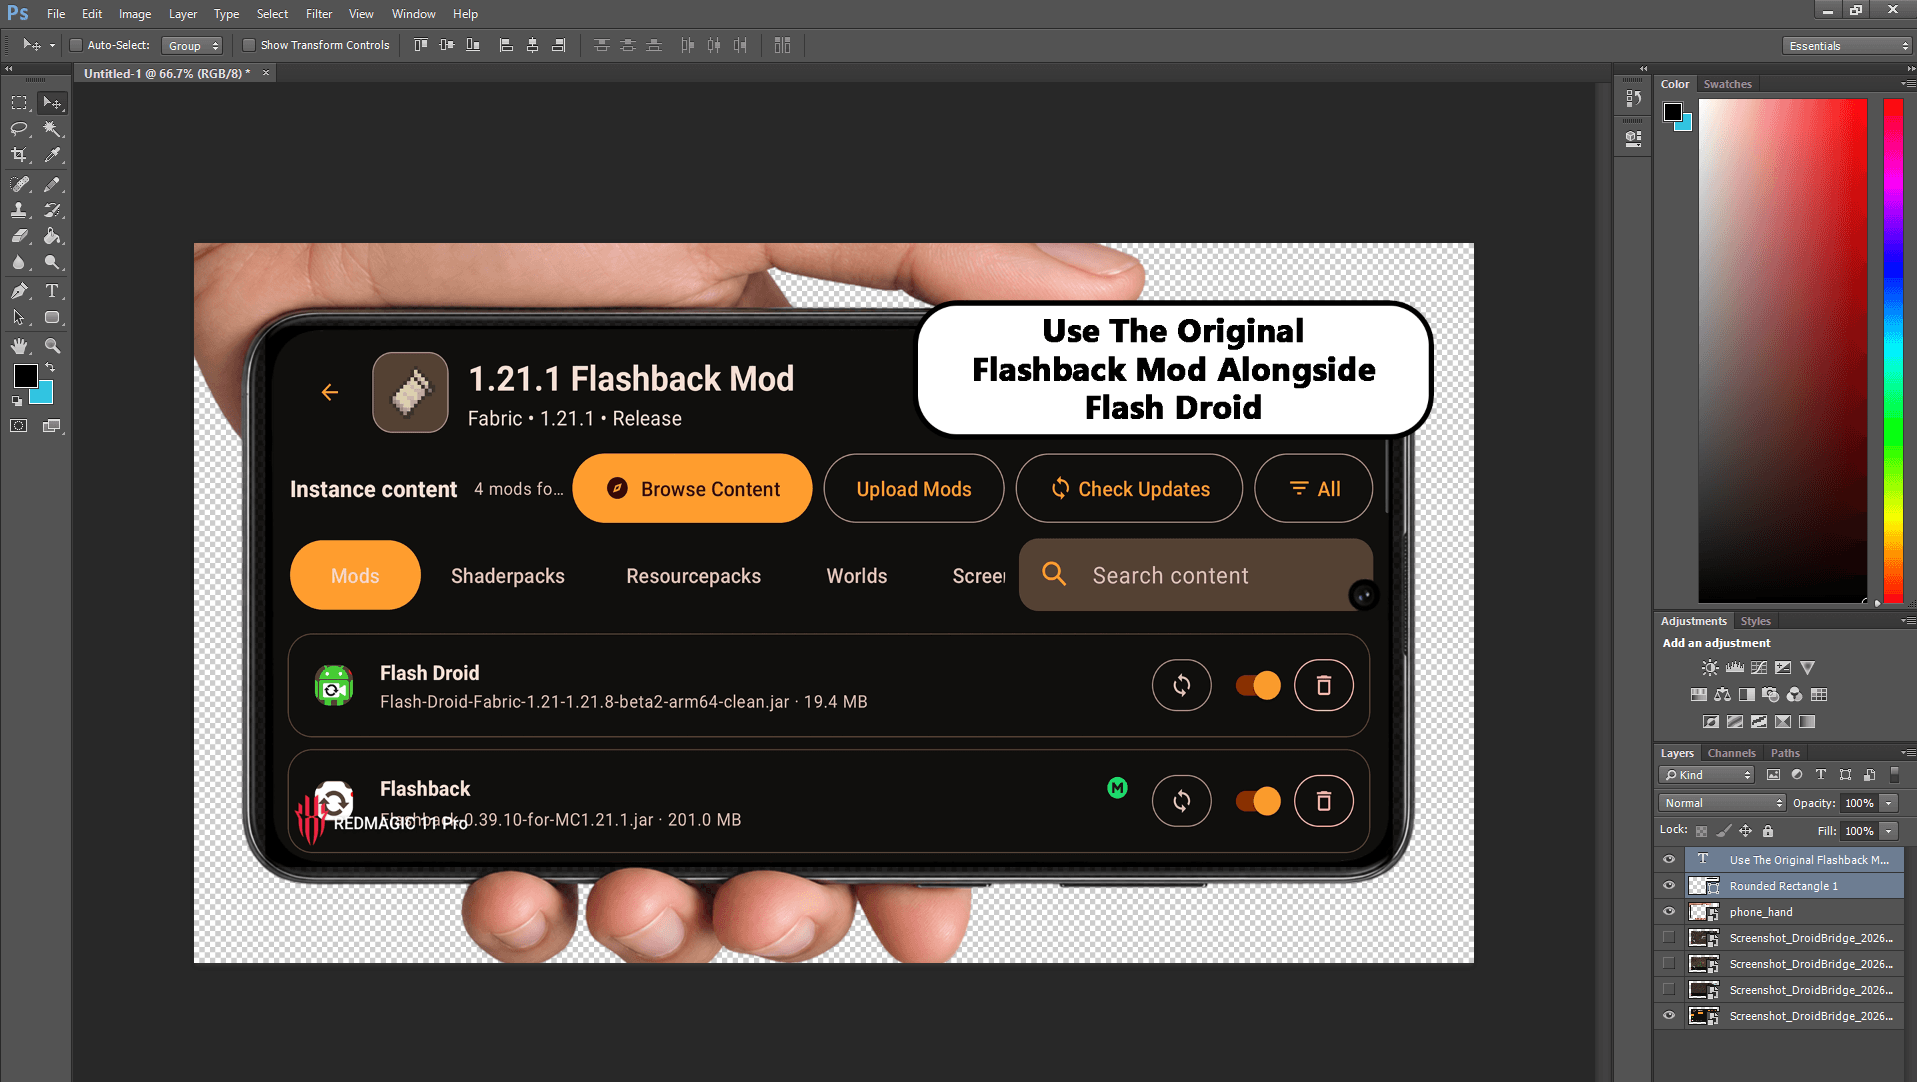The image size is (1917, 1082).
Task: Switch to the Swatches tab
Action: (1727, 84)
